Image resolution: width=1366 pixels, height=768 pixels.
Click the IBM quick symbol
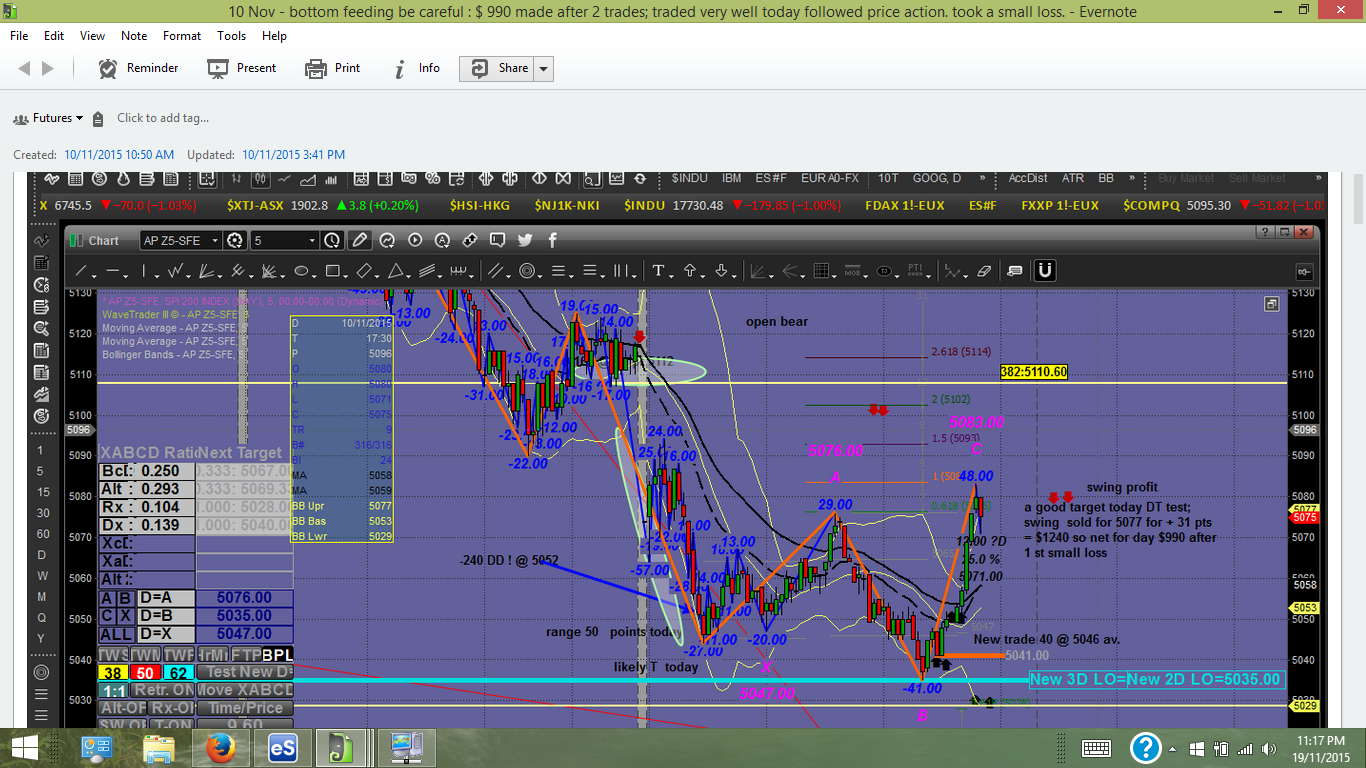pyautogui.click(x=732, y=178)
